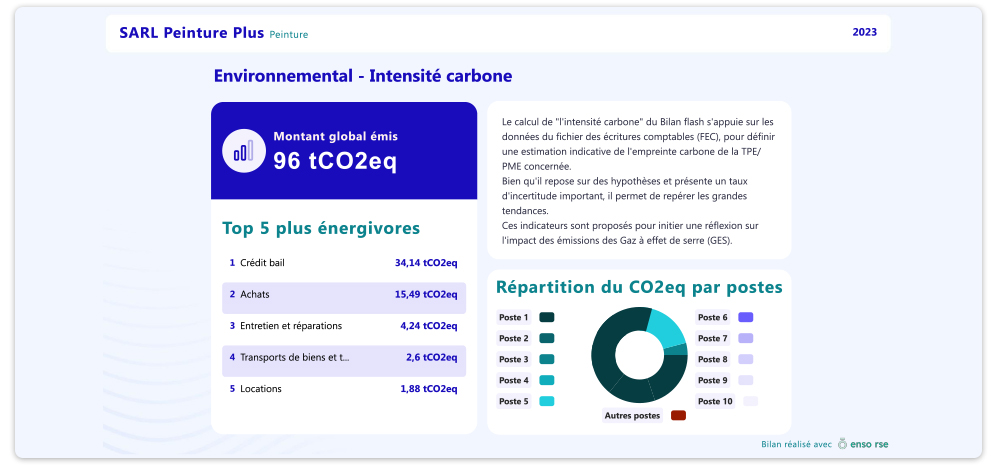
Task: Toggle the Poste 8 legend label
Action: 712,359
